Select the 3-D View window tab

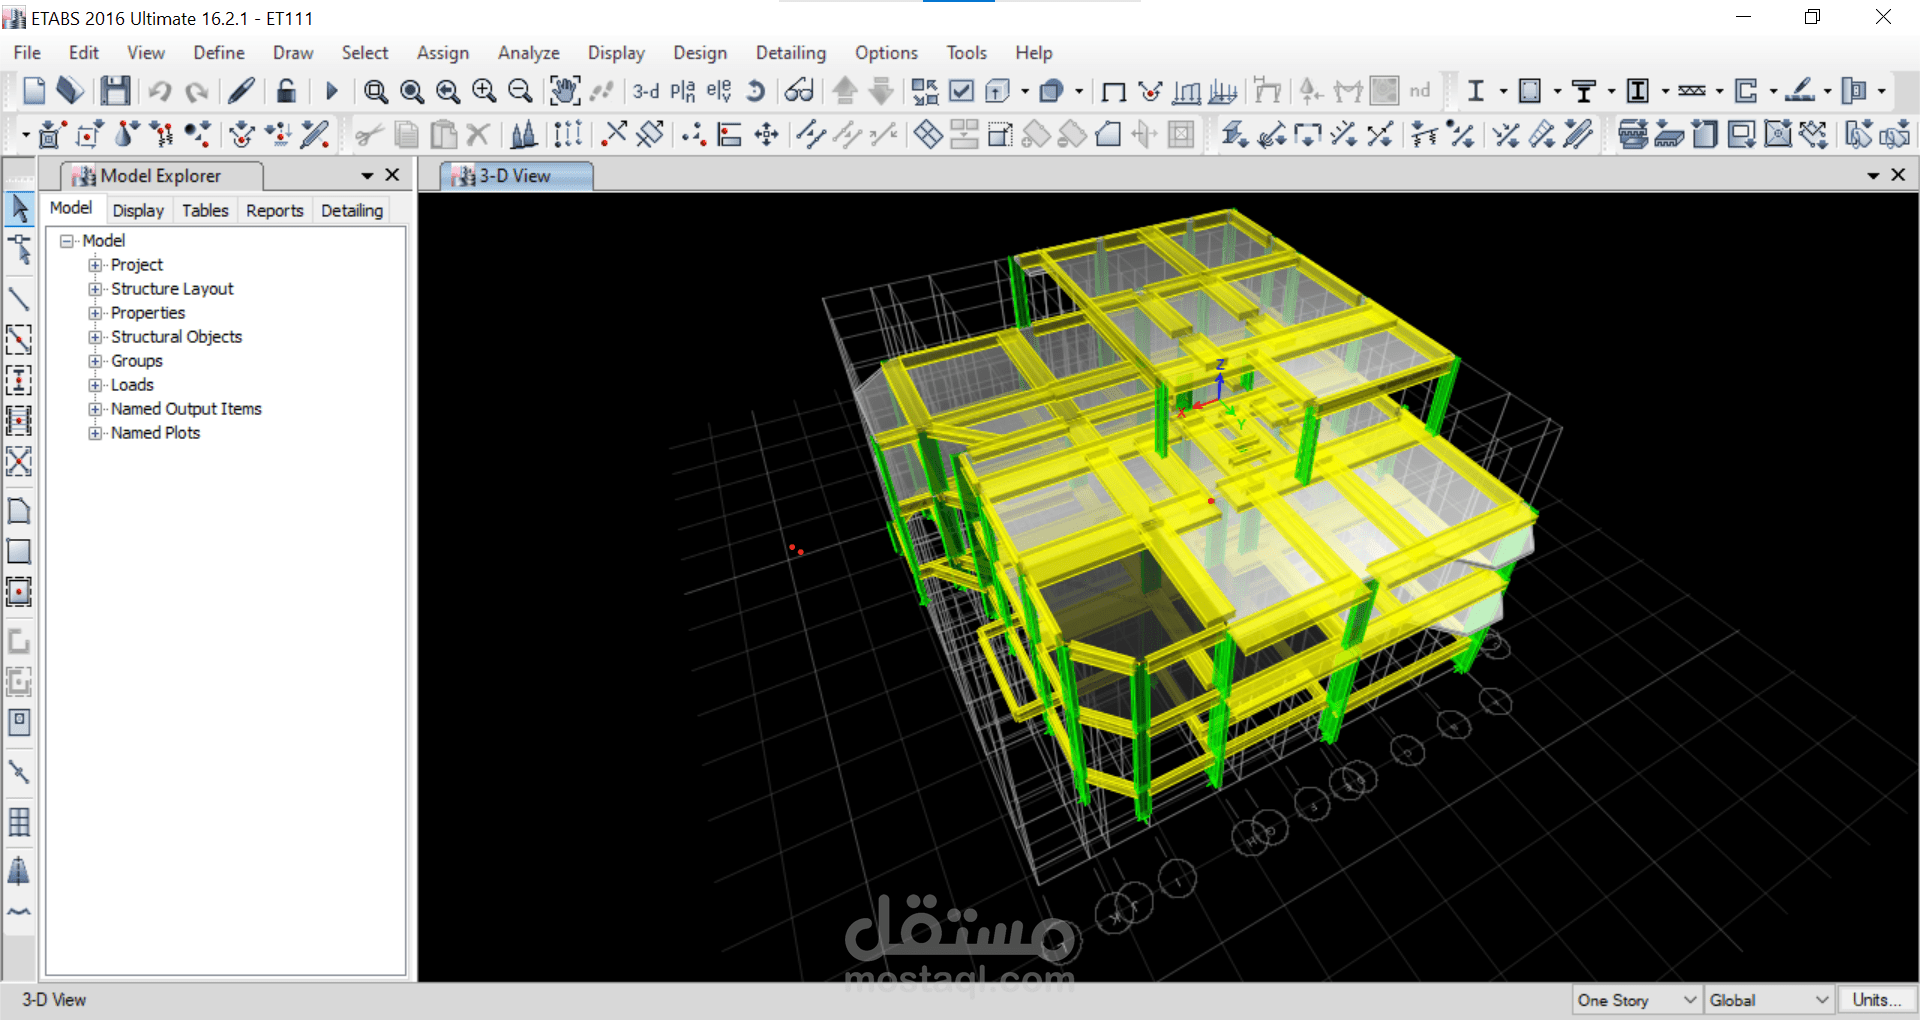[x=516, y=176]
